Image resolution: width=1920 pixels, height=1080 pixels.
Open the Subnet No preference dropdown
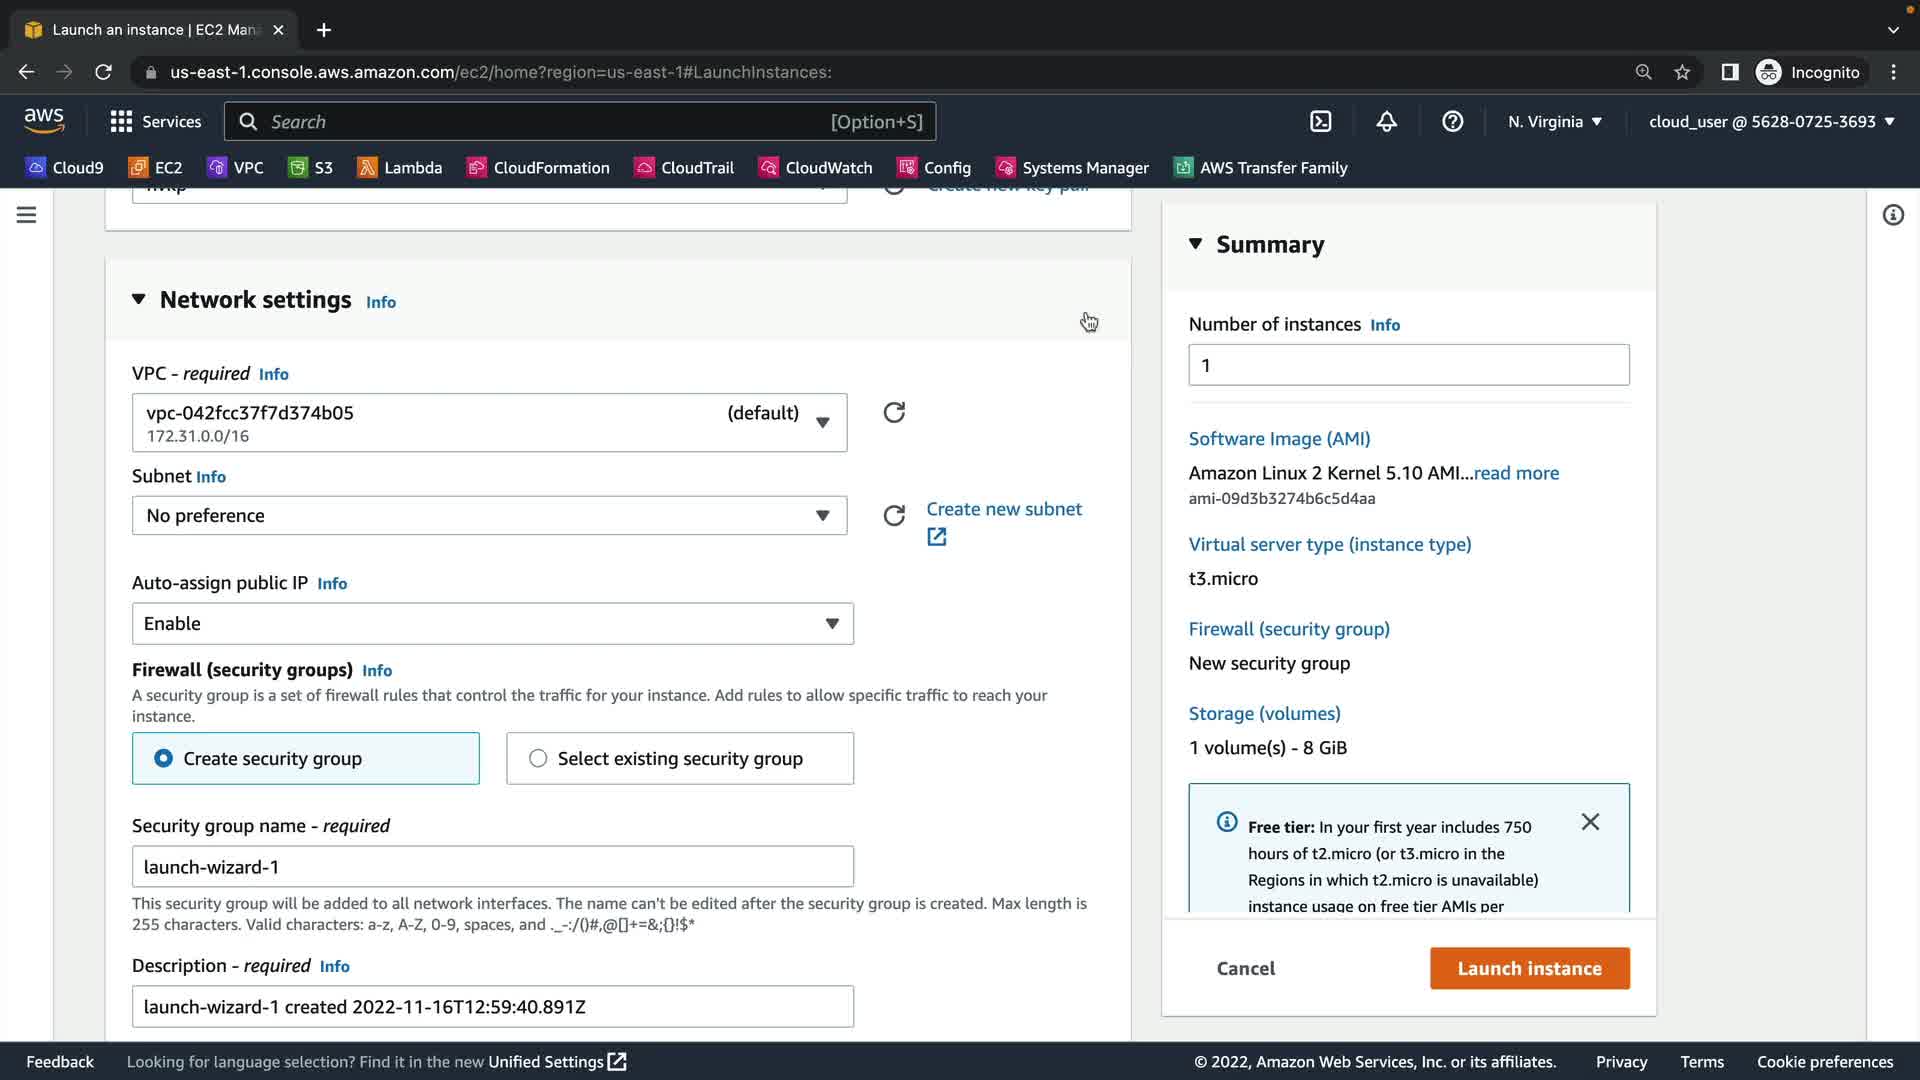coord(489,516)
